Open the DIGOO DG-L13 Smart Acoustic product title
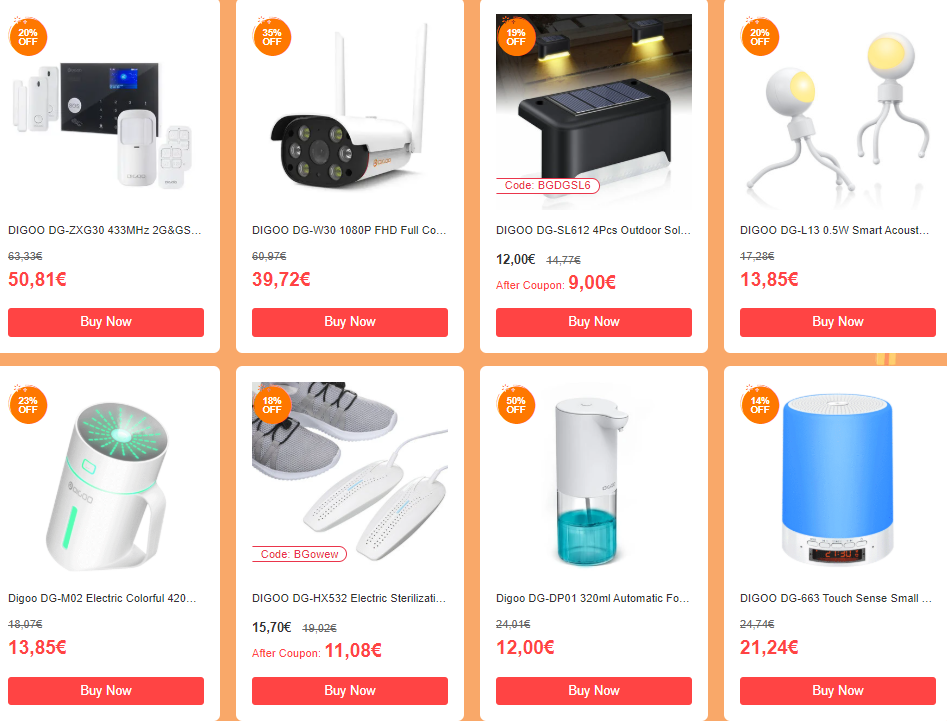Viewport: 947px width, 721px height. click(834, 230)
